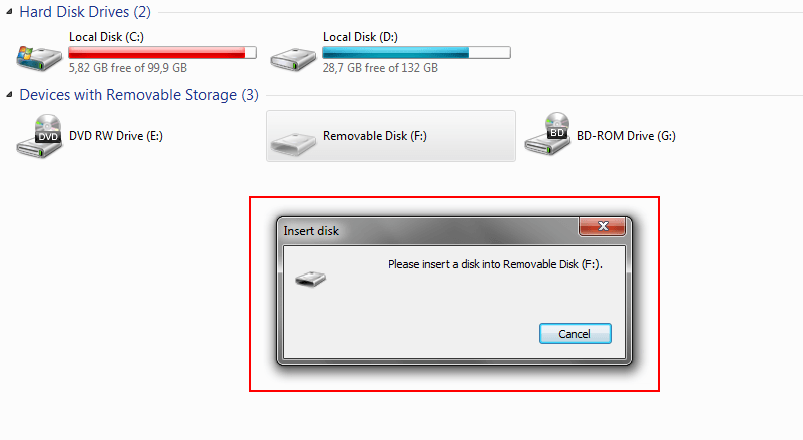803x440 pixels.
Task: Click the BD-ROM Drive (G:) text label
Action: (x=626, y=136)
